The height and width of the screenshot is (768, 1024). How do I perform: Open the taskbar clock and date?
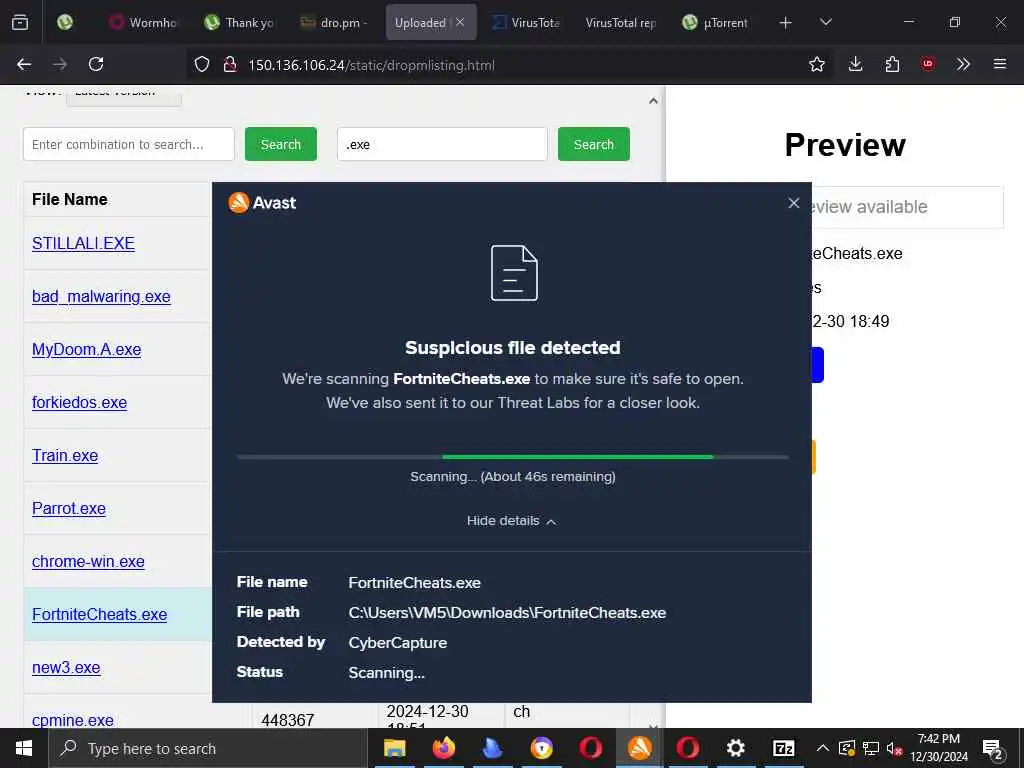[939, 748]
